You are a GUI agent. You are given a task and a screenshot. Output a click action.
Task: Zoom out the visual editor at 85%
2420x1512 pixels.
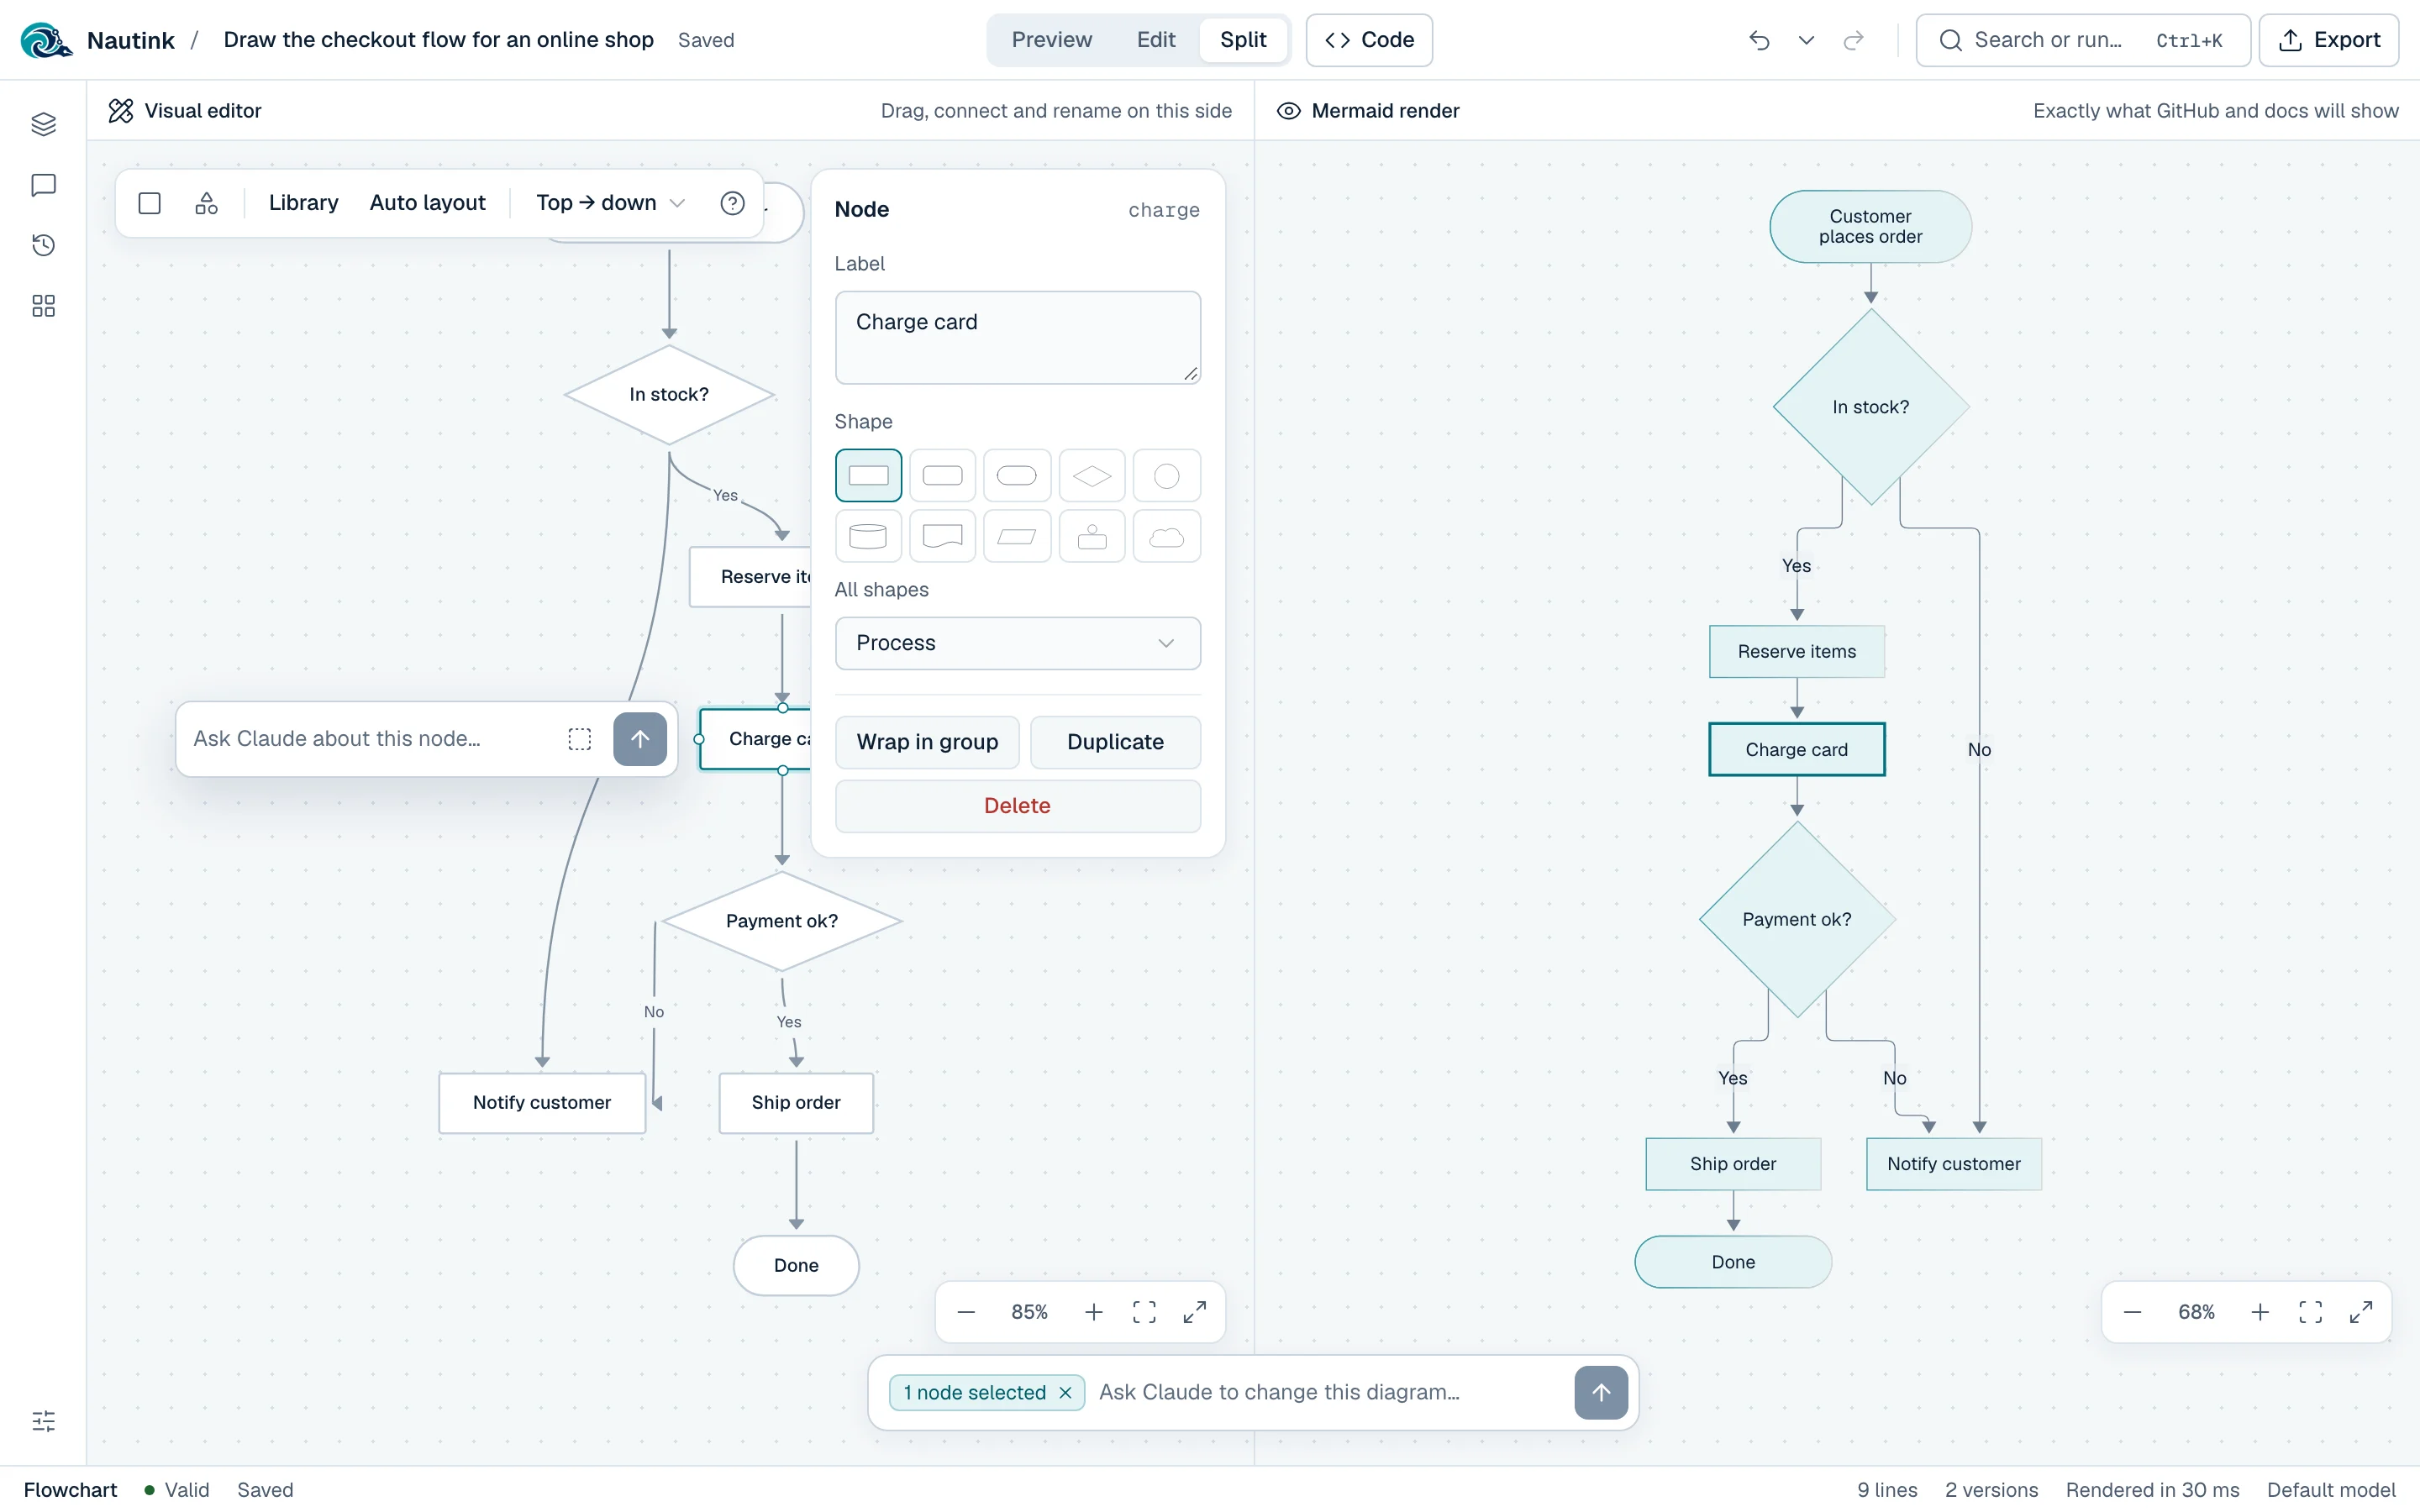[x=966, y=1312]
